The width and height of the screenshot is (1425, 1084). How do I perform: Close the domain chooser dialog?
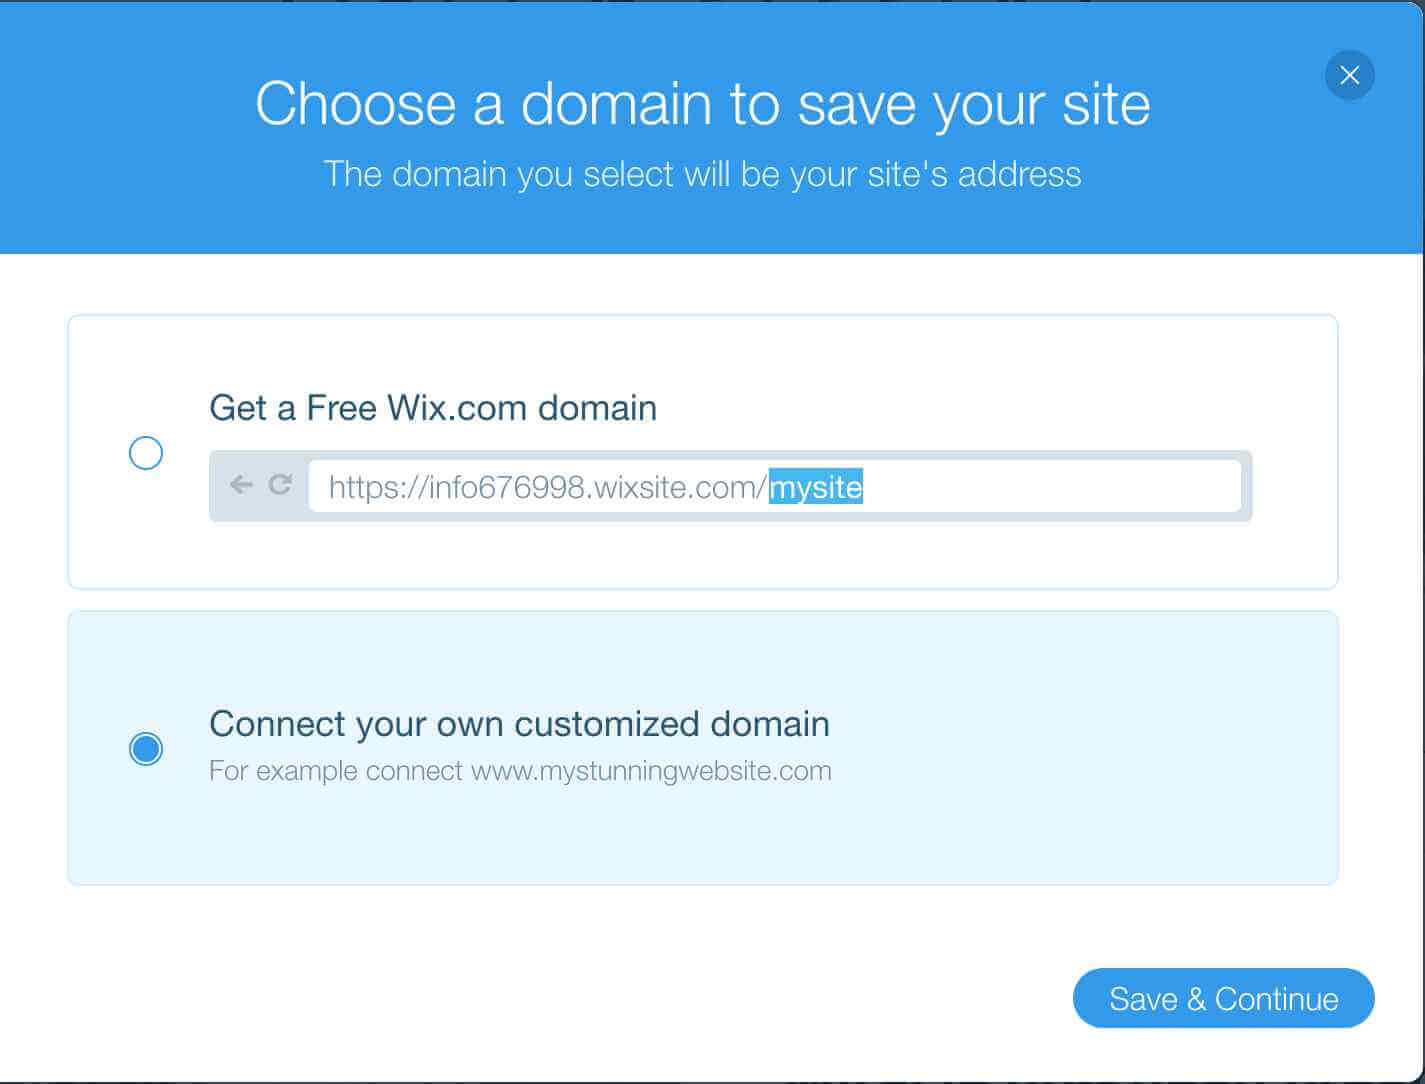click(x=1349, y=75)
